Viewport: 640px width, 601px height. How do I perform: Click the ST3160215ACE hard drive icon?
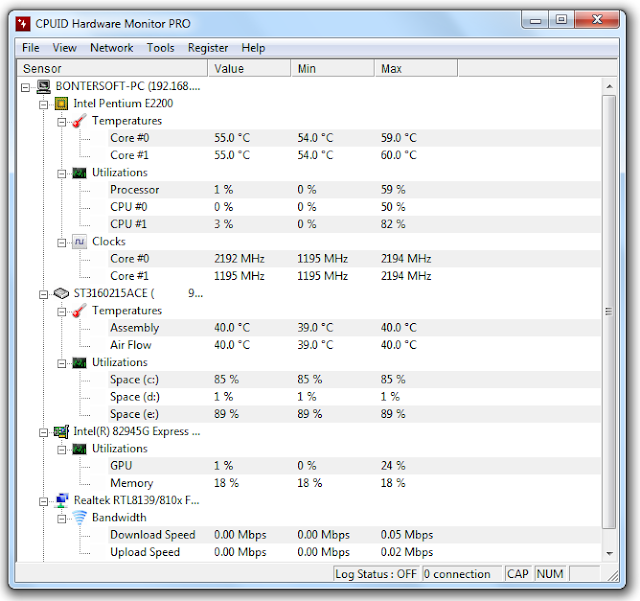click(x=61, y=294)
